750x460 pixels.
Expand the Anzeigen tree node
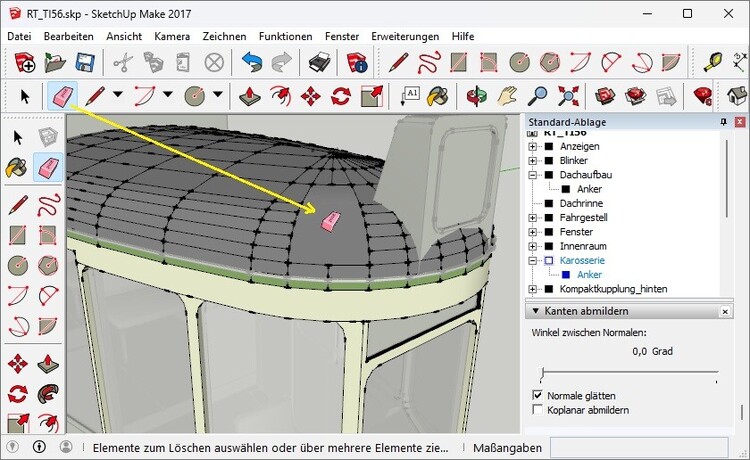point(532,146)
